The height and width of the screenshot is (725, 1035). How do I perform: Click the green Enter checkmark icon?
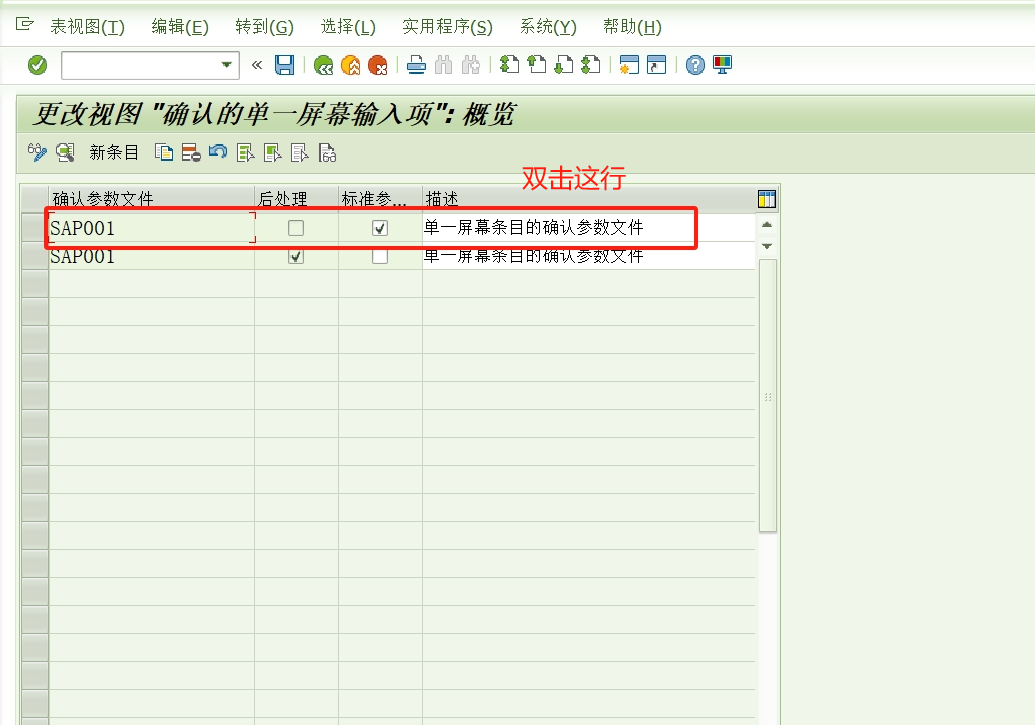[x=38, y=65]
